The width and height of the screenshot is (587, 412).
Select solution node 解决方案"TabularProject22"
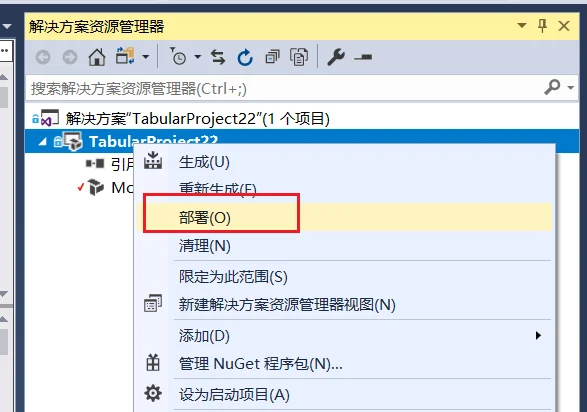(198, 119)
